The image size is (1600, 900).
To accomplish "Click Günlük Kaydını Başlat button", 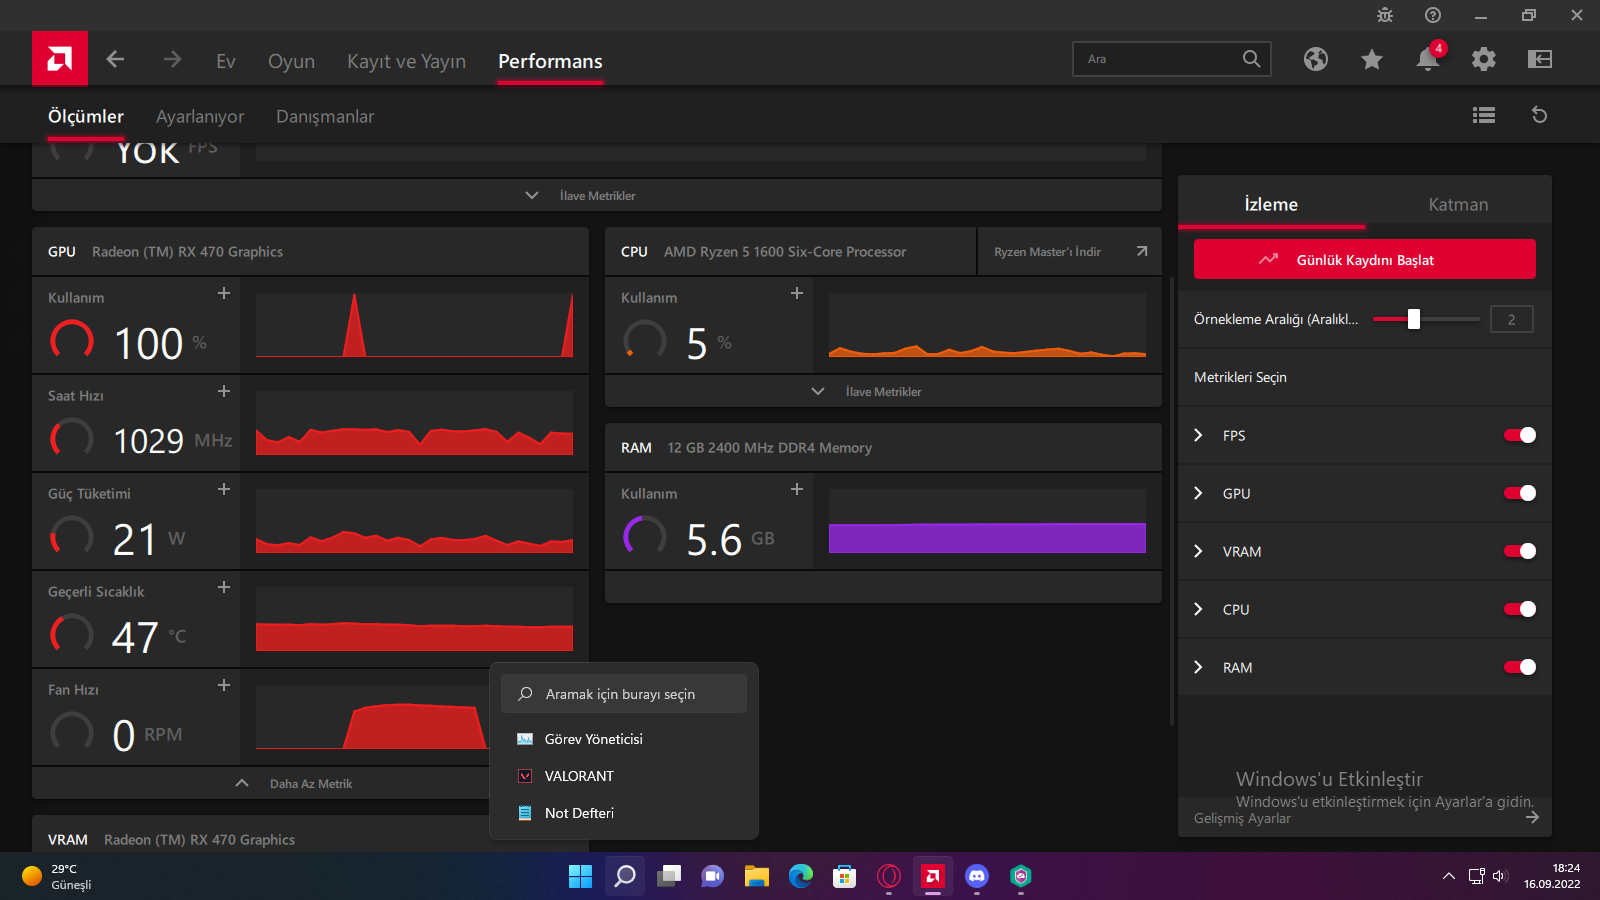I will point(1364,260).
